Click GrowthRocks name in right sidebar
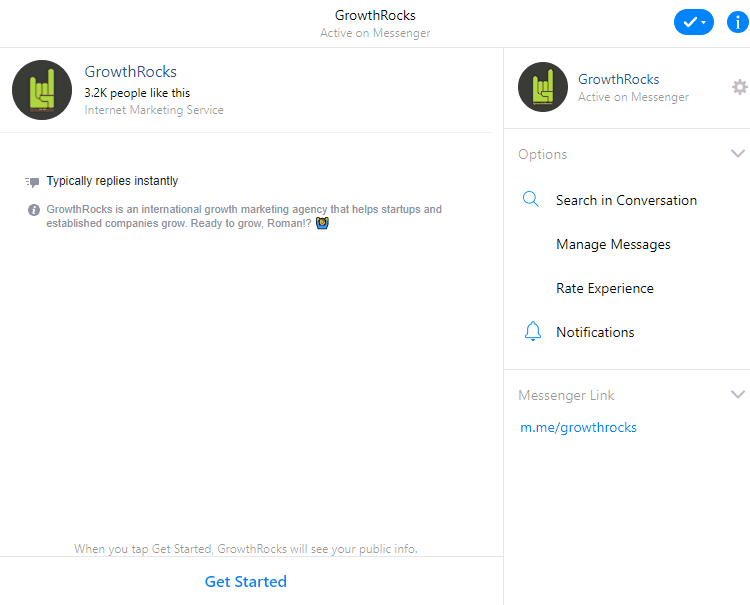 (618, 79)
